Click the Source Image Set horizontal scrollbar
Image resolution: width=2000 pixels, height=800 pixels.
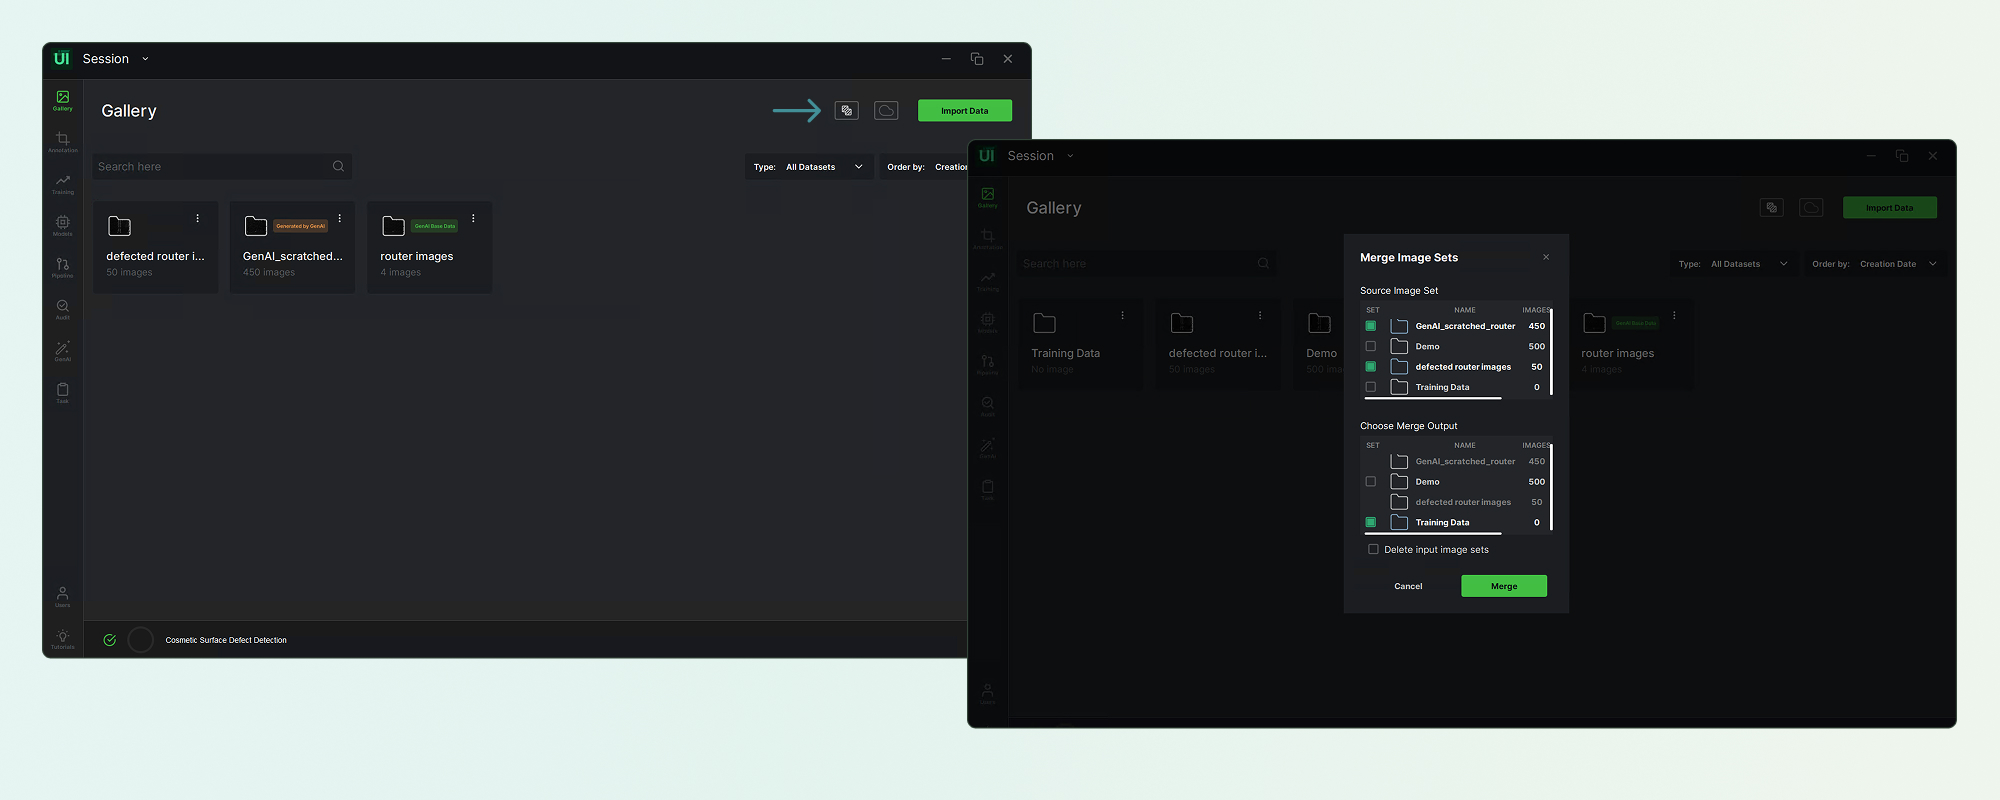coord(1432,398)
